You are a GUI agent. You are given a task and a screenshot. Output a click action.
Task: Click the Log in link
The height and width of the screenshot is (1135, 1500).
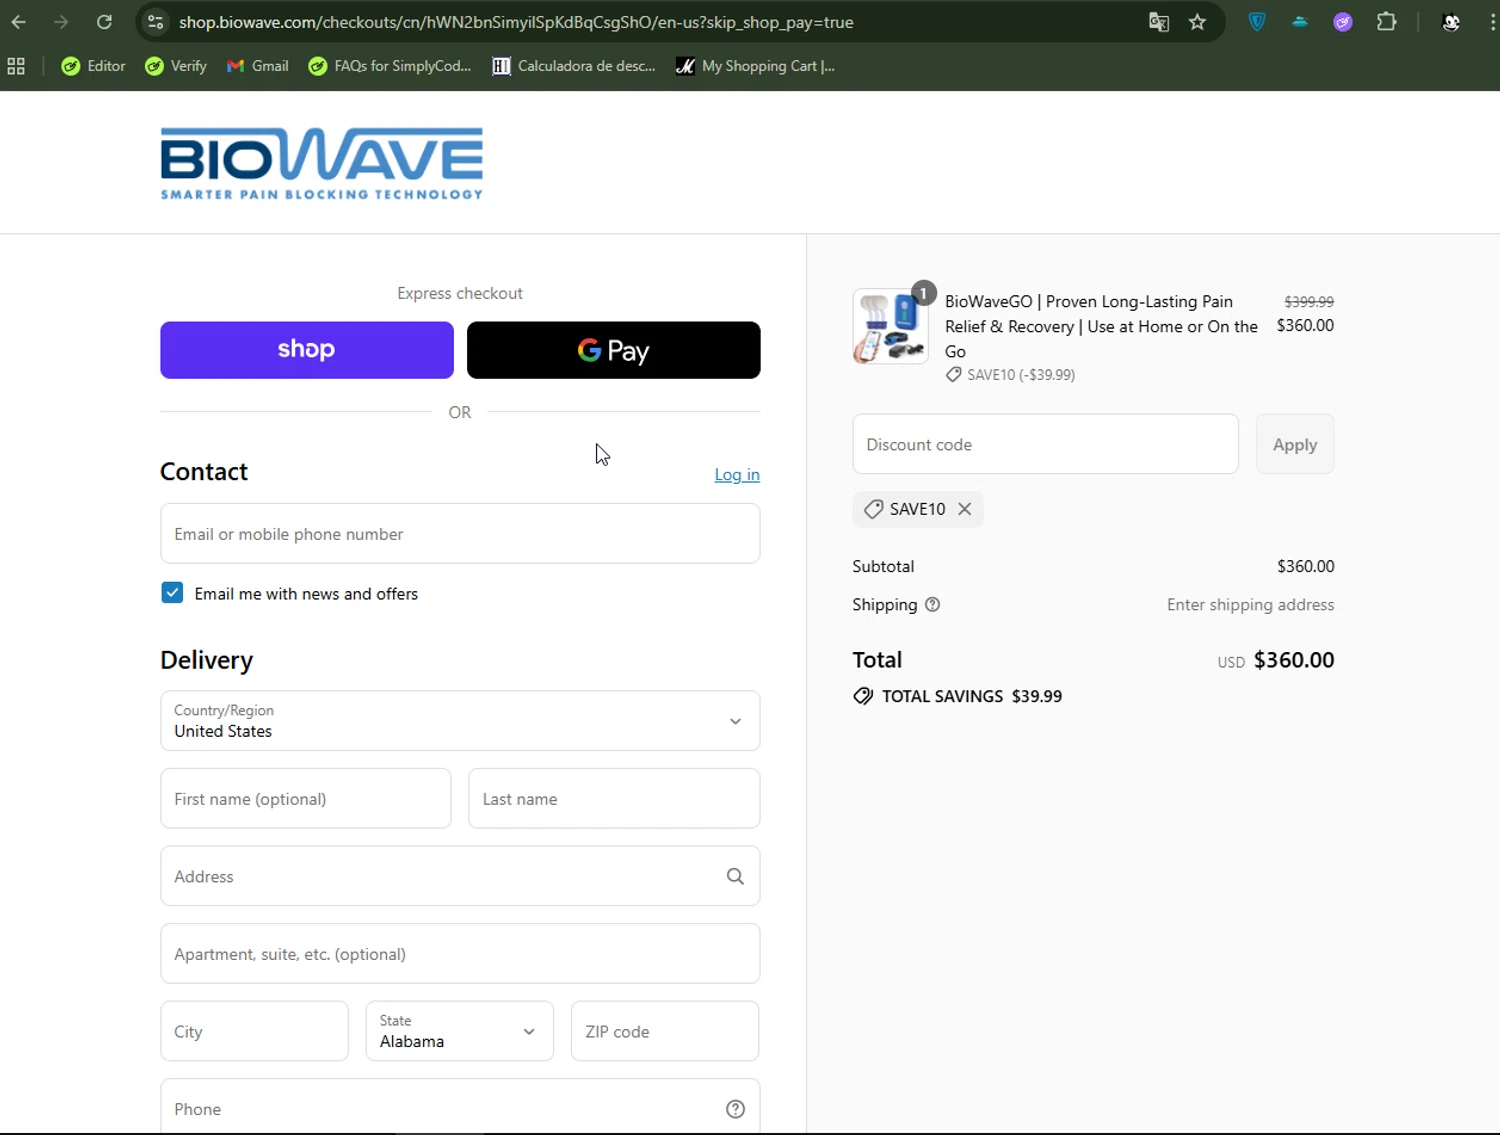[737, 475]
